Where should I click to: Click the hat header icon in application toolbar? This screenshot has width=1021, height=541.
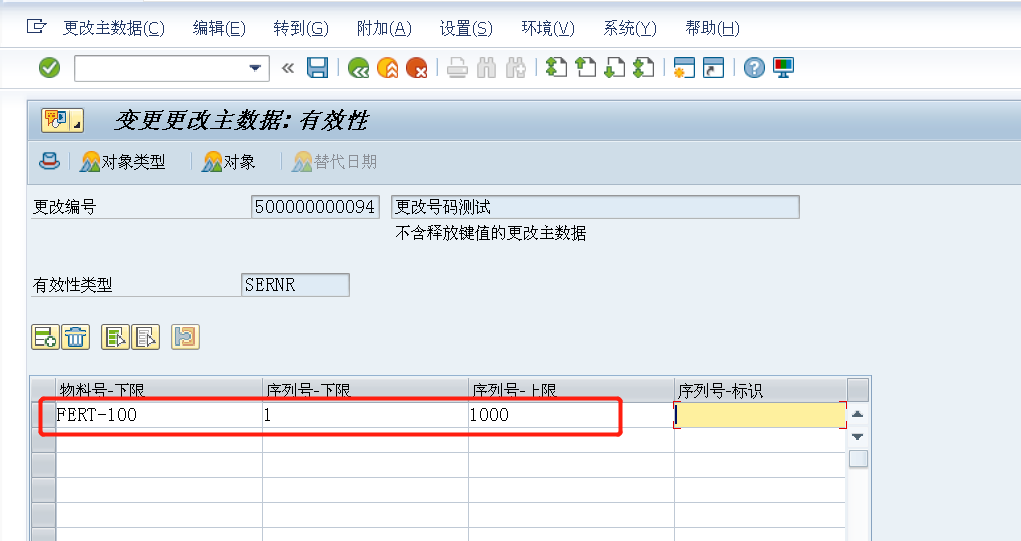point(49,161)
